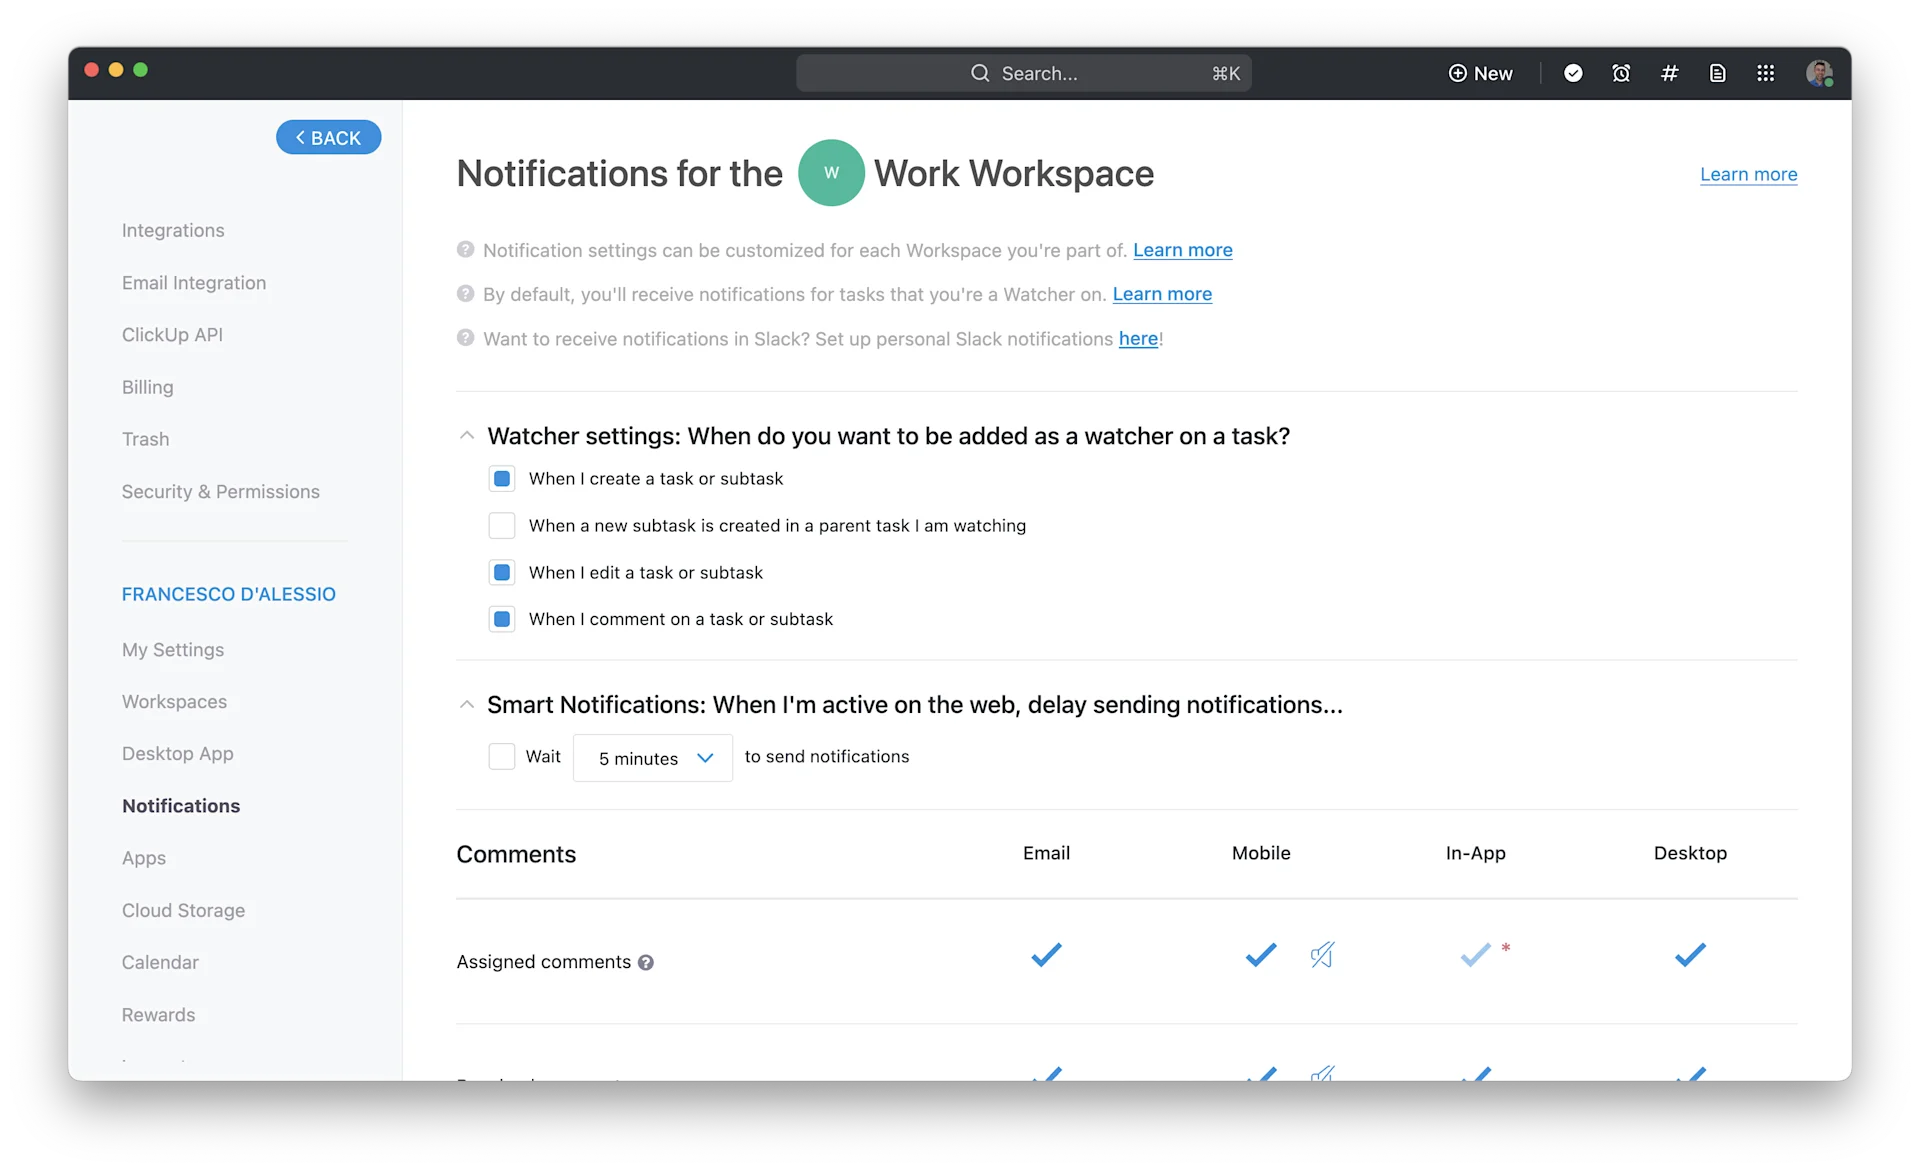This screenshot has height=1171, width=1920.
Task: Click the question icon beside Watcher default info
Action: click(465, 294)
